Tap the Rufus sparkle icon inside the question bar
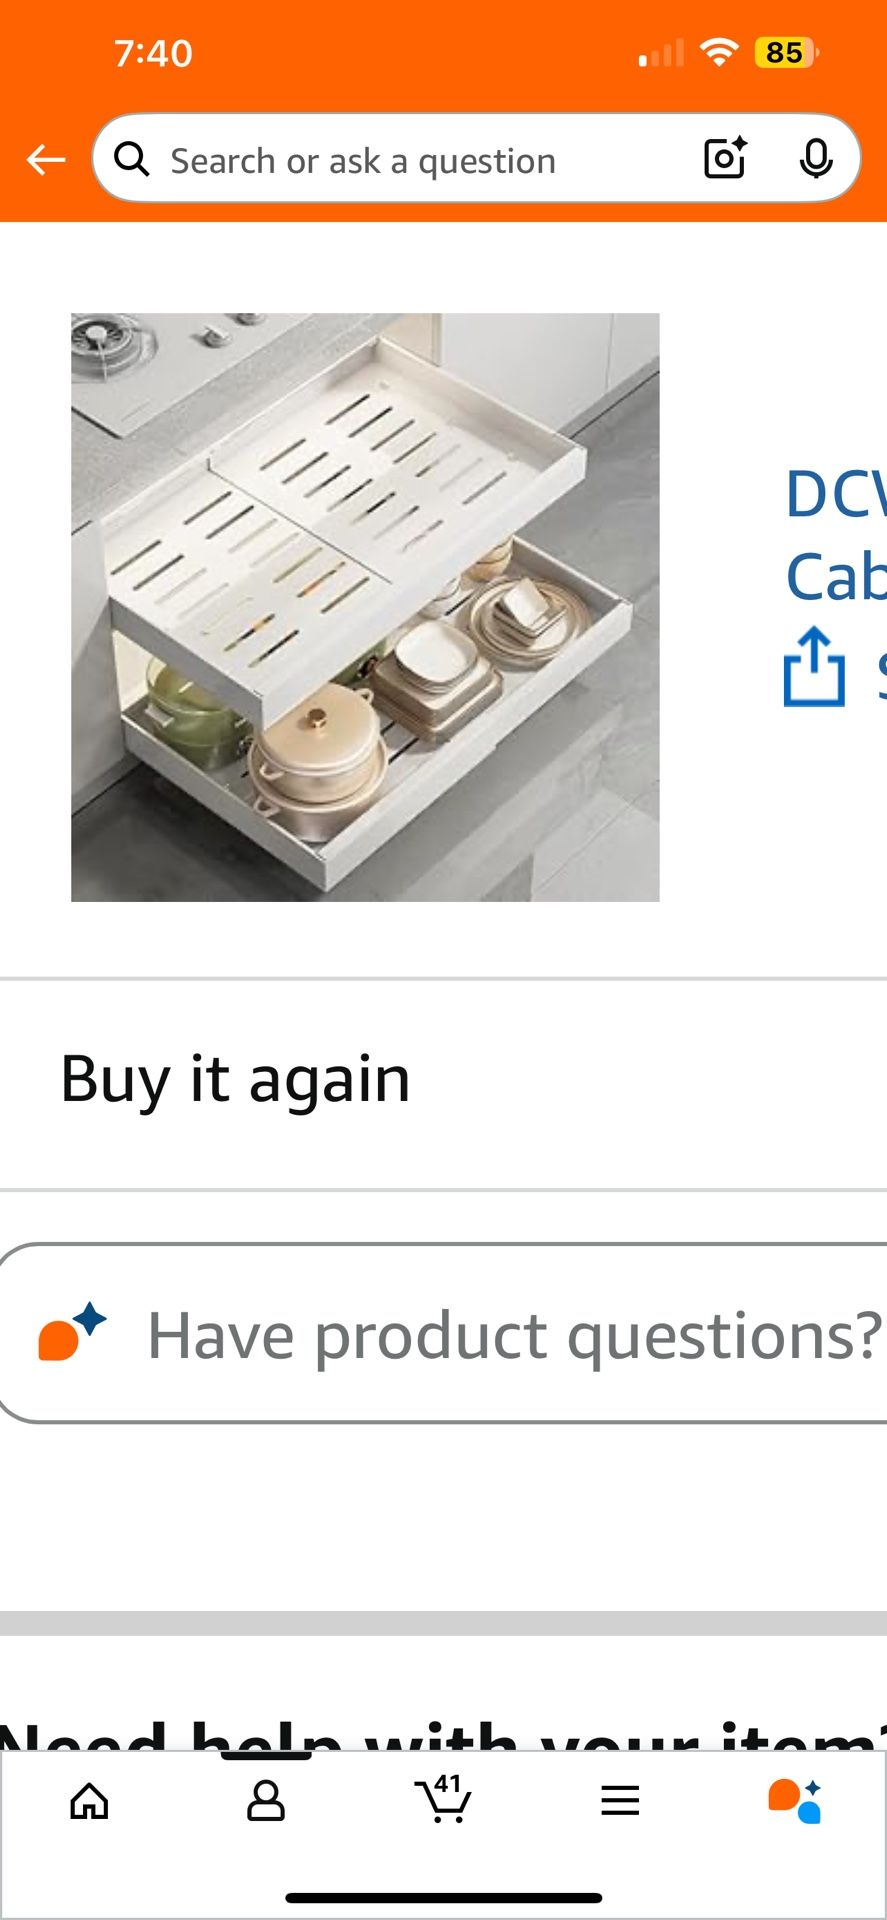Screen dimensions: 887x1920 pyautogui.click(x=72, y=1334)
